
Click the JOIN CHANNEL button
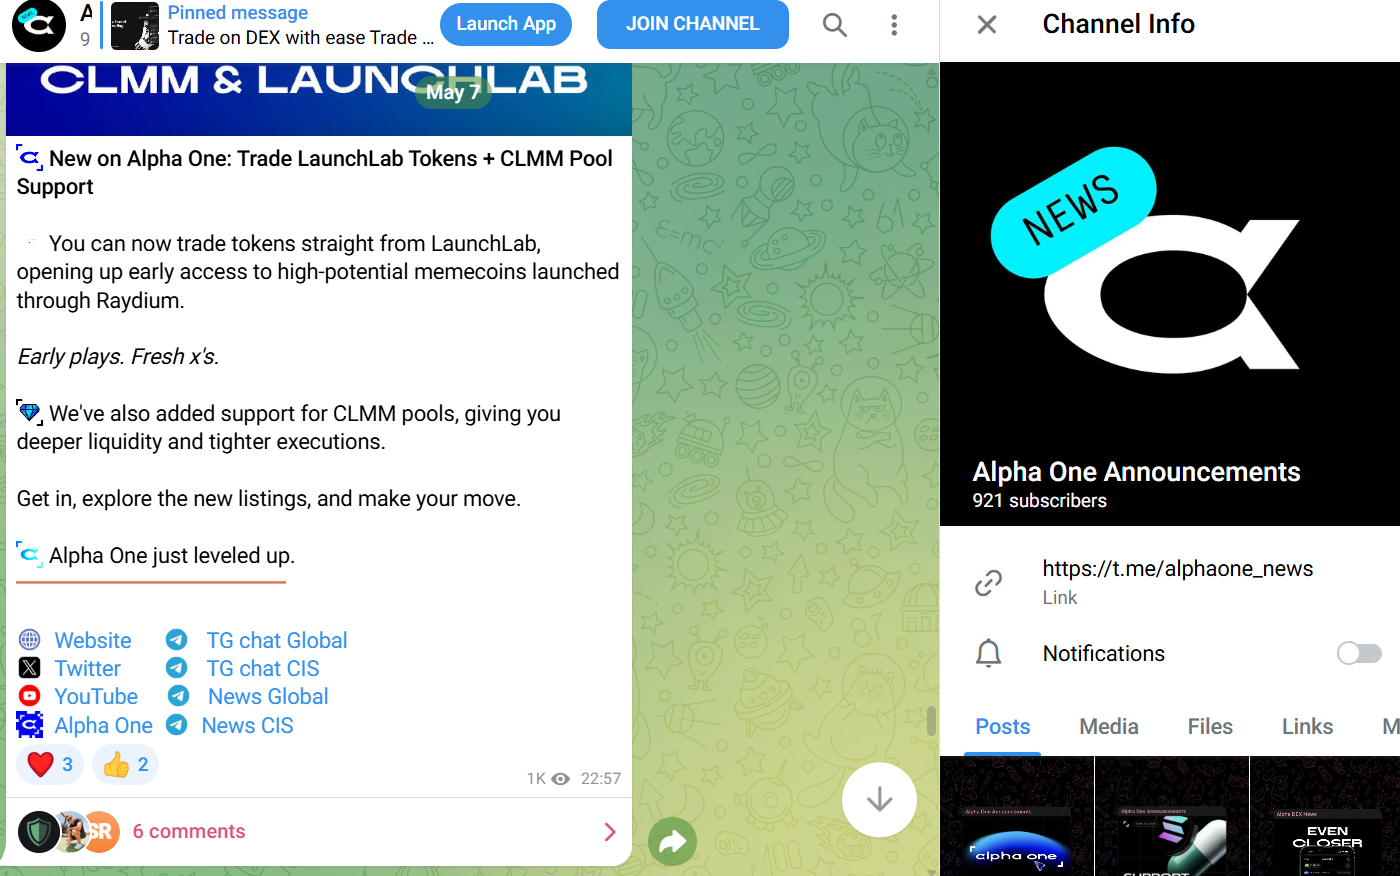click(693, 24)
